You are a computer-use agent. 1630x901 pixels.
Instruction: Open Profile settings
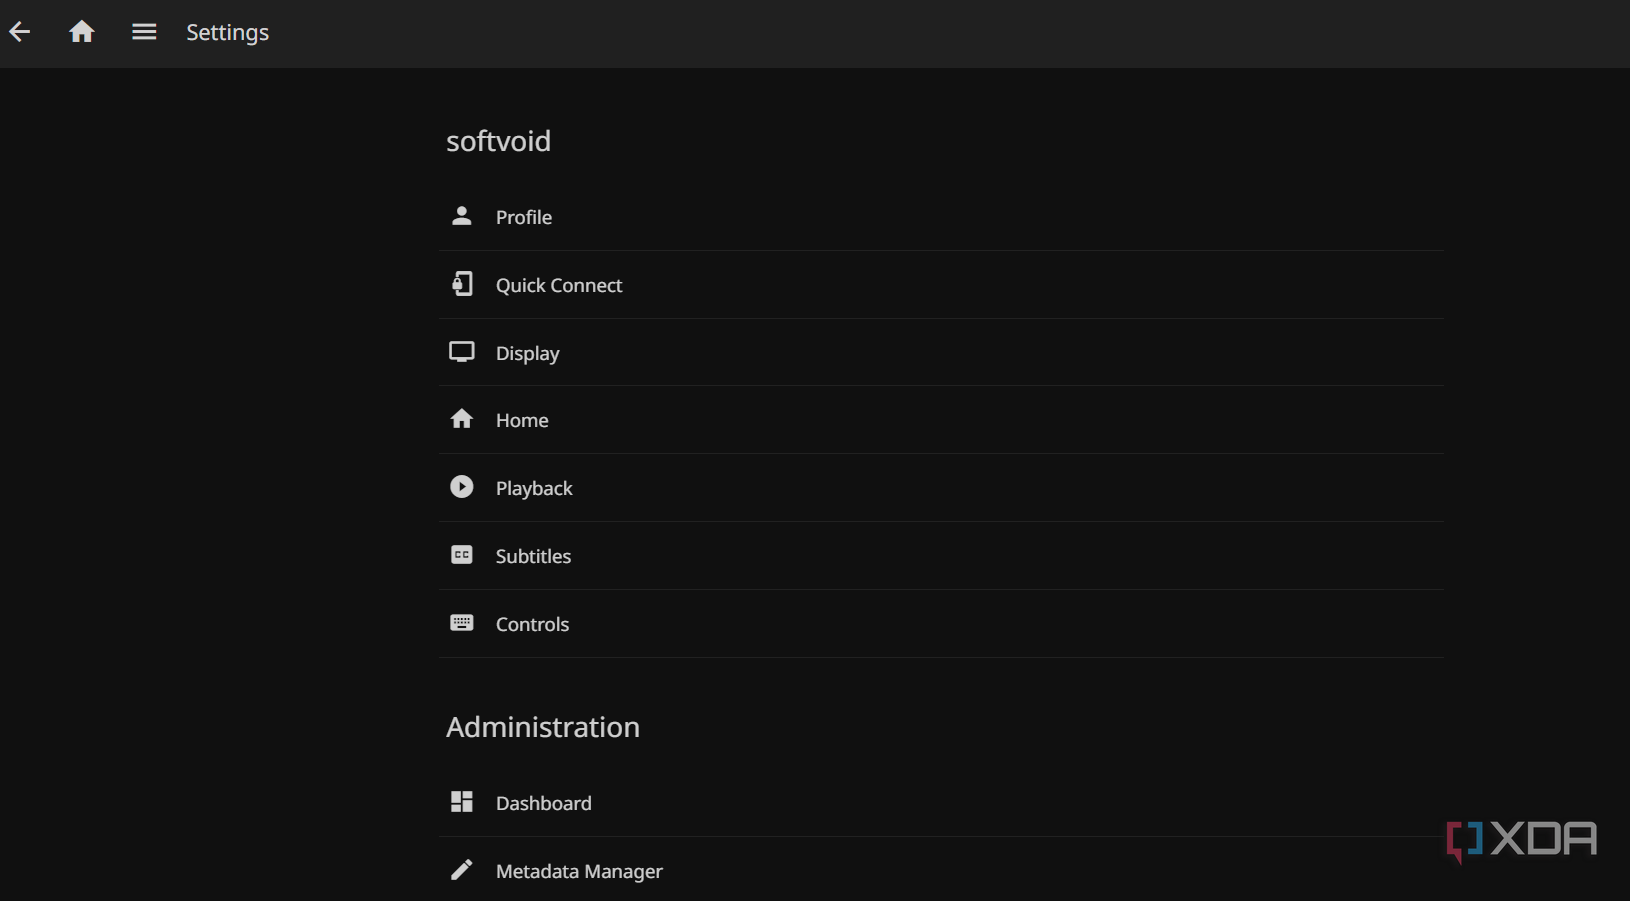tap(941, 217)
